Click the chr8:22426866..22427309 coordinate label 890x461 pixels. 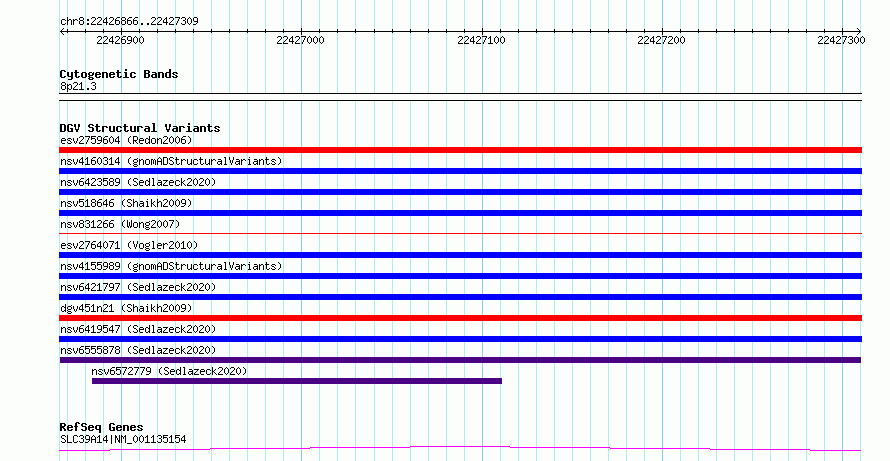point(129,22)
